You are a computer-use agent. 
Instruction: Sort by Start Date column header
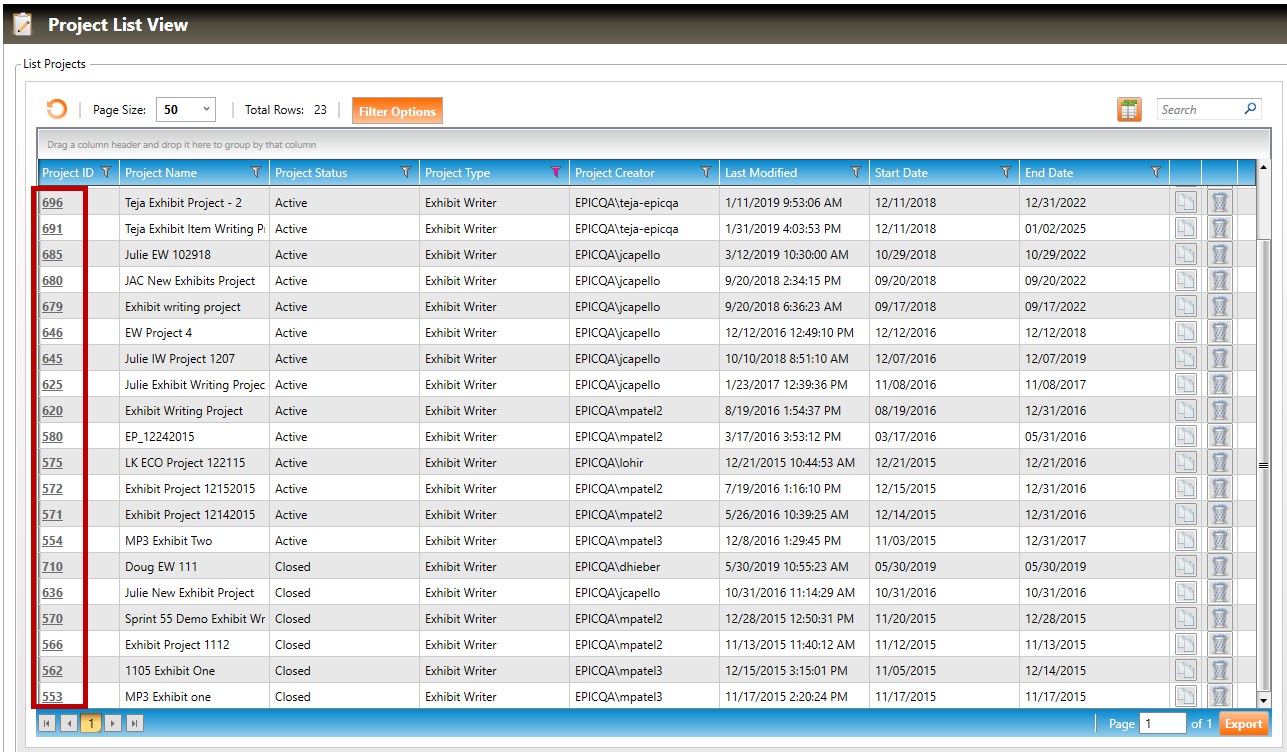coord(901,173)
